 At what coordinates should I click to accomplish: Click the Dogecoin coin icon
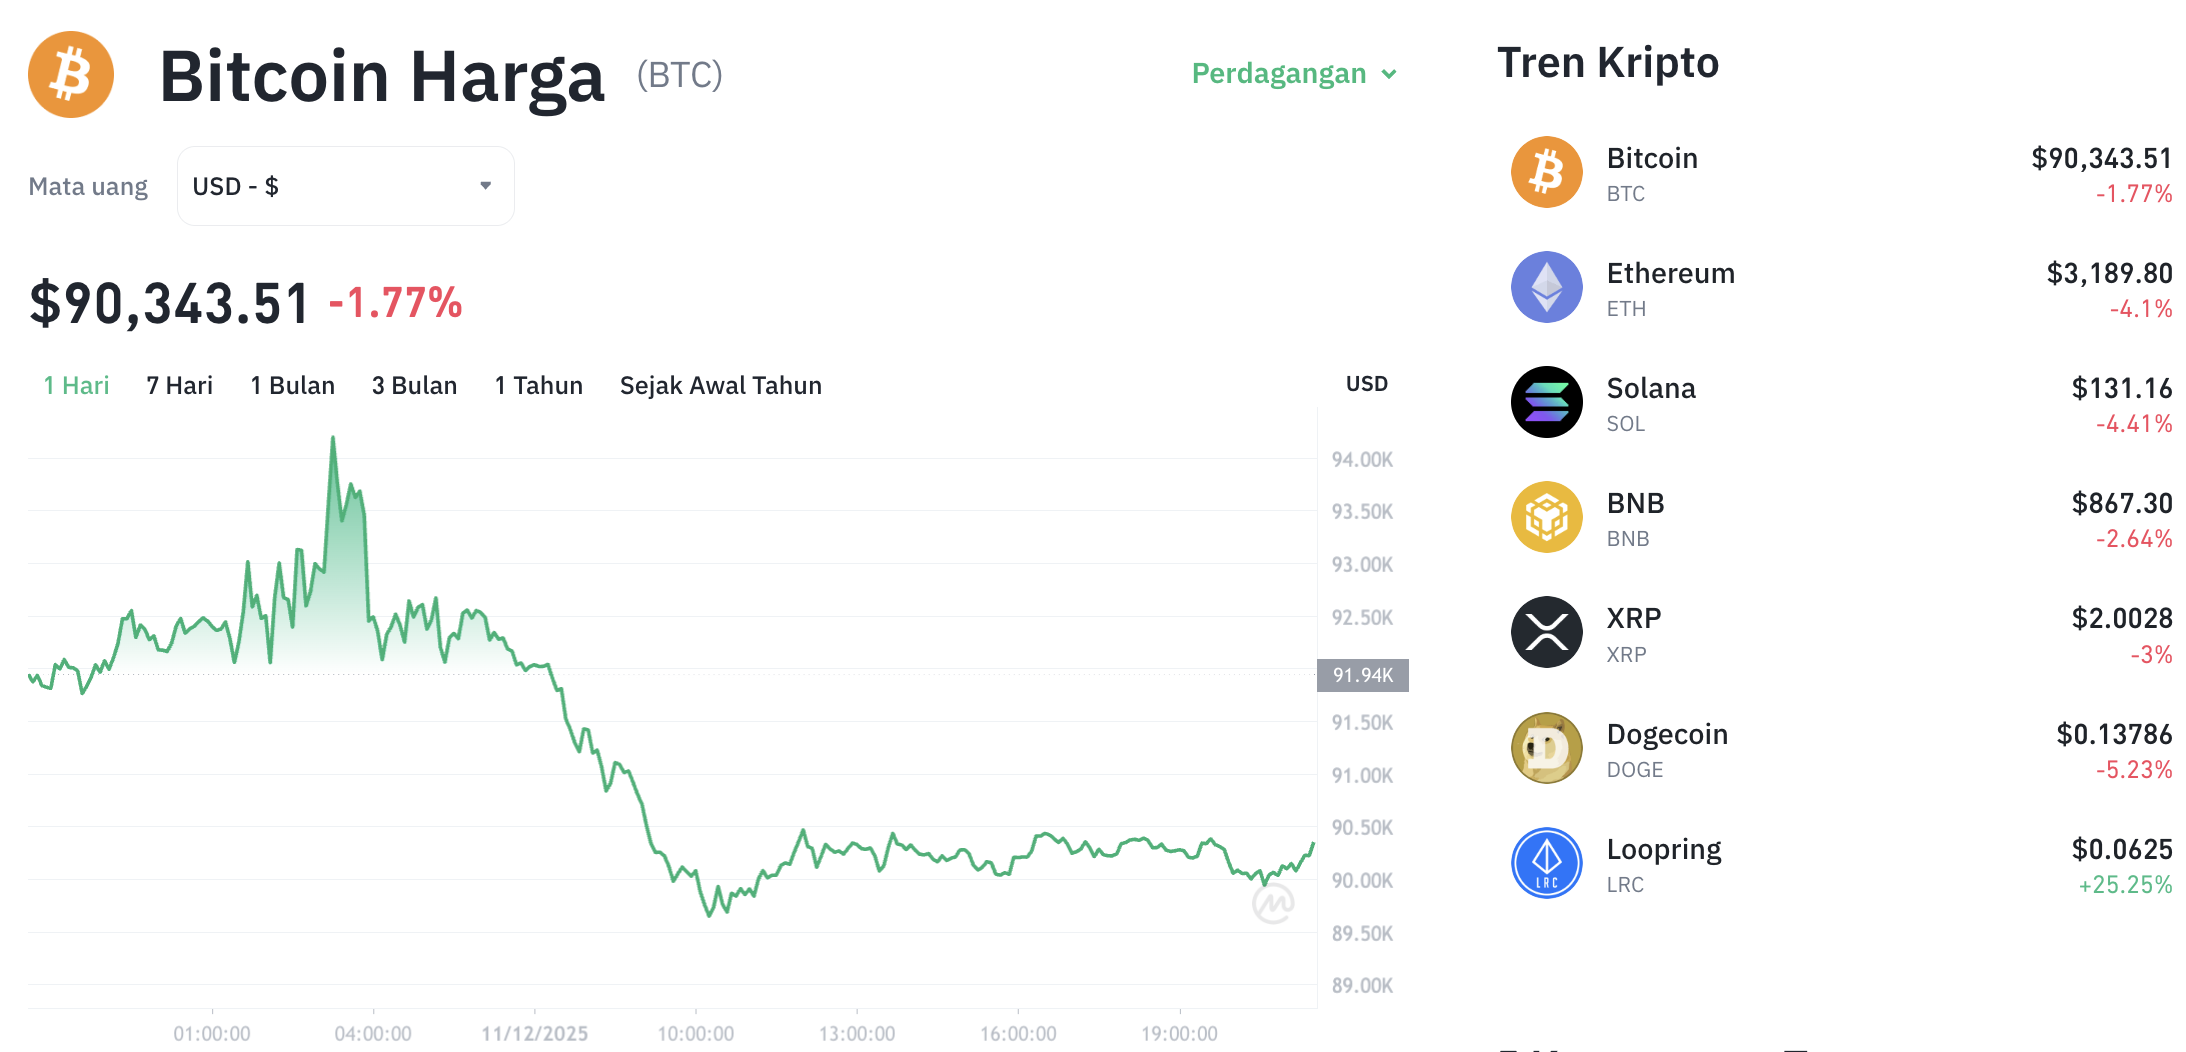(1546, 747)
